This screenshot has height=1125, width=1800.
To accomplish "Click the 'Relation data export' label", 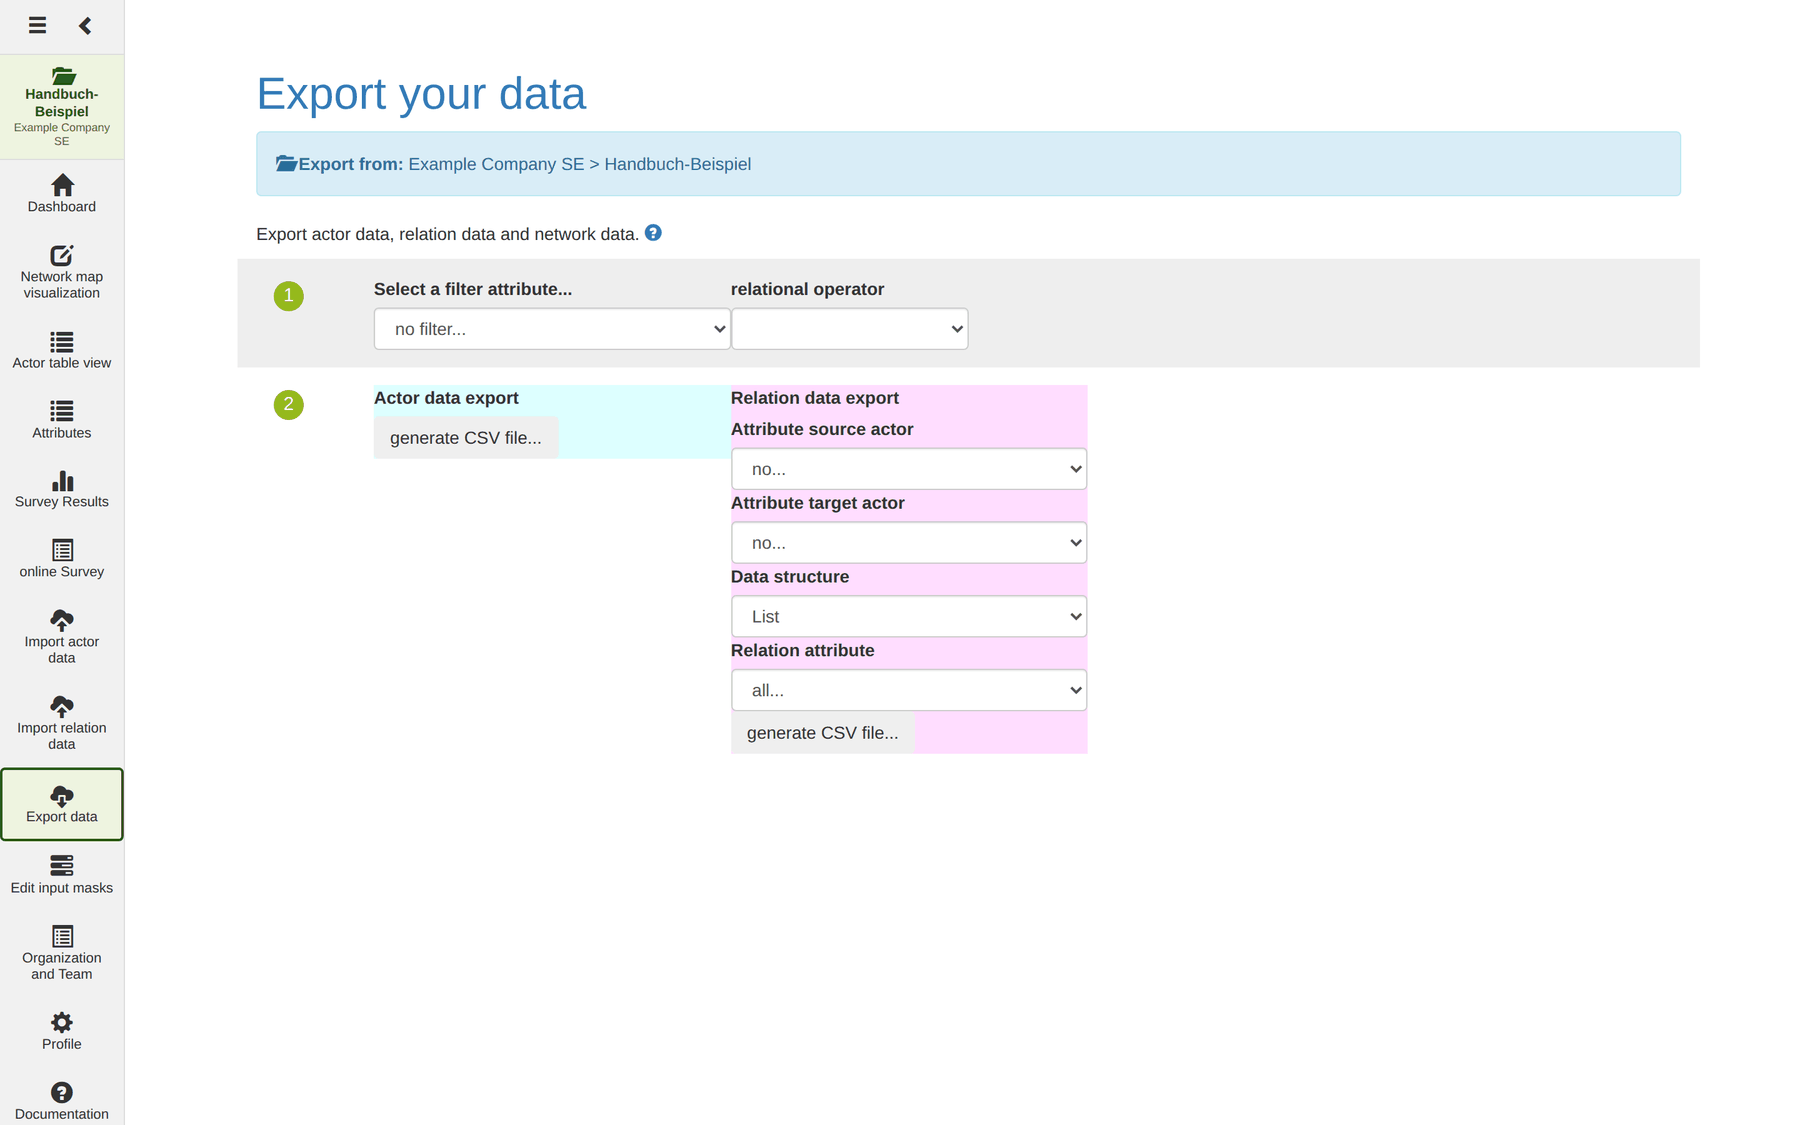I will tap(815, 398).
